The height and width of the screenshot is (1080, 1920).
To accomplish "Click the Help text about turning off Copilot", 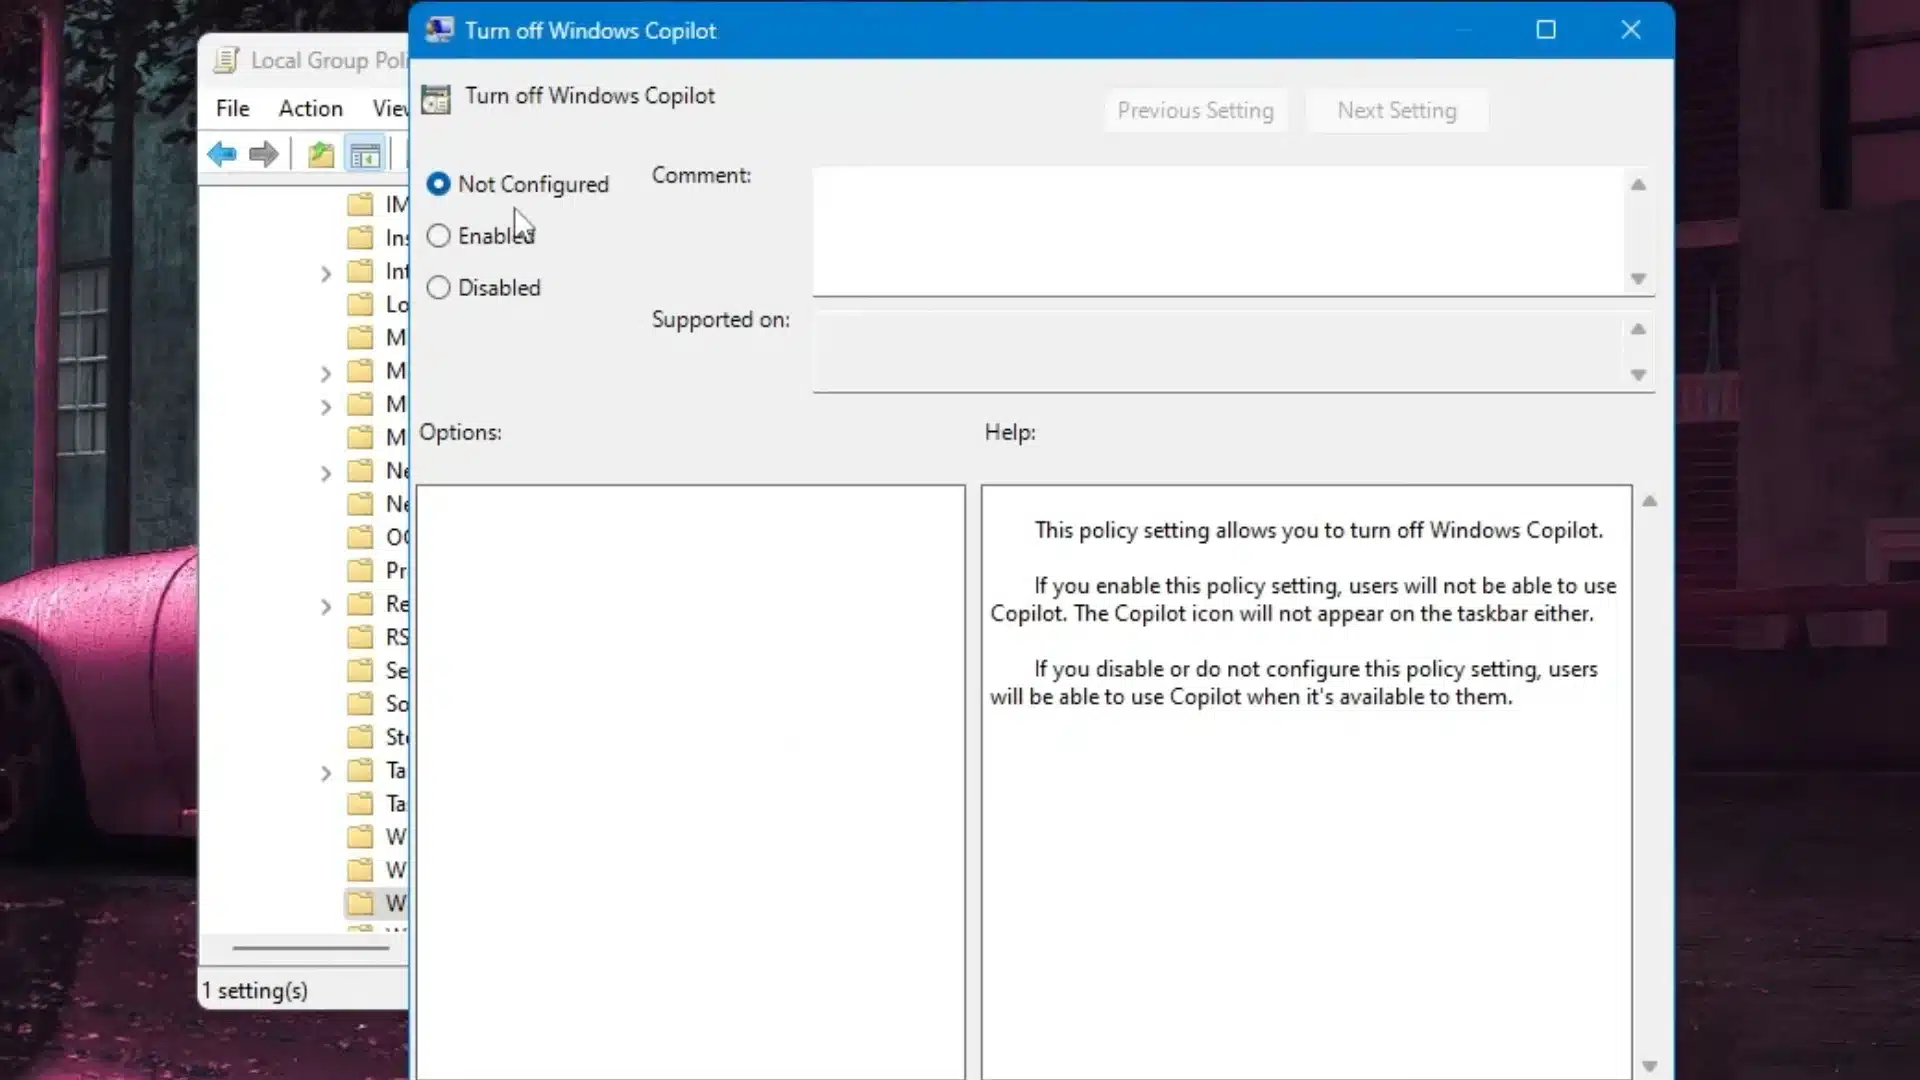I will click(1318, 530).
